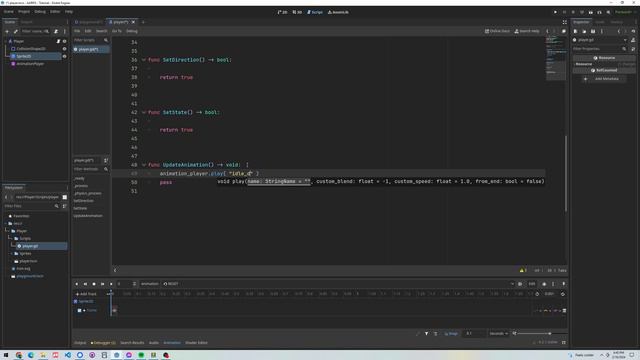The width and height of the screenshot is (640, 360).
Task: Attach a script to the selected node
Action: pyautogui.click(x=56, y=31)
